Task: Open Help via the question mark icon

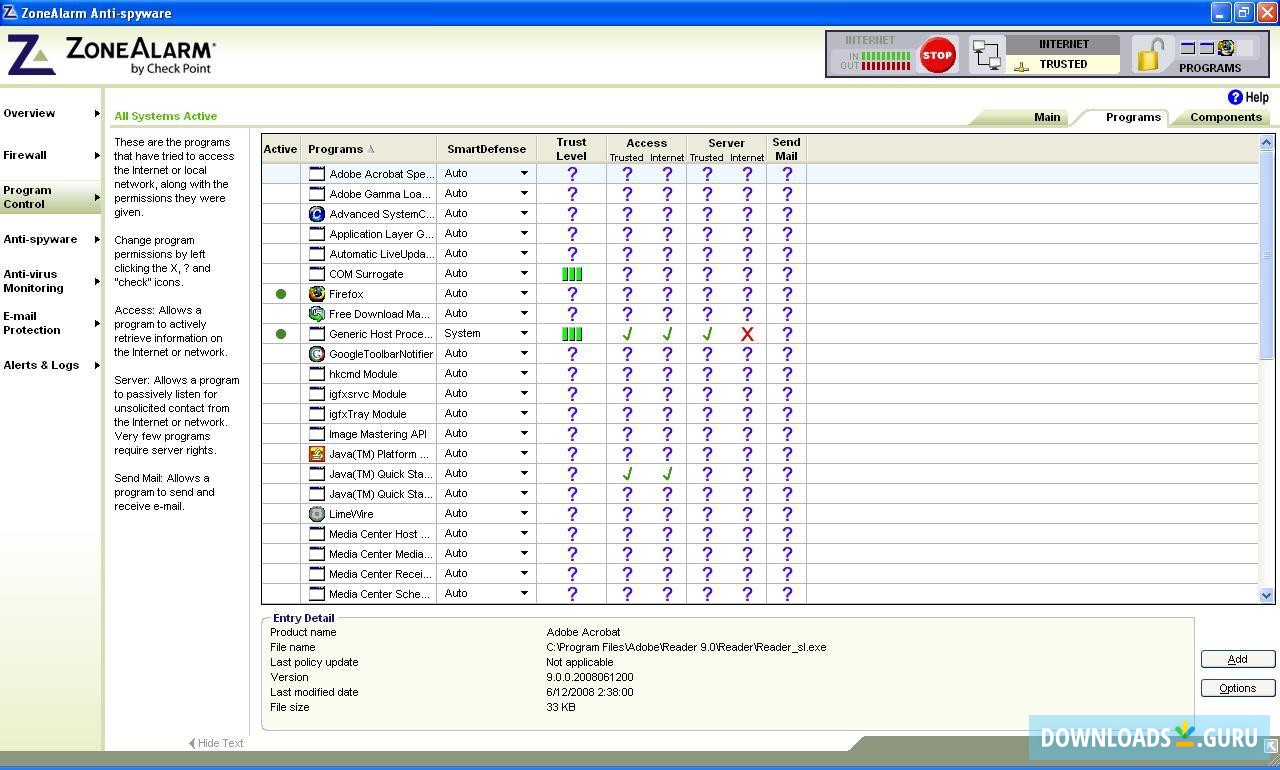Action: pos(1235,97)
